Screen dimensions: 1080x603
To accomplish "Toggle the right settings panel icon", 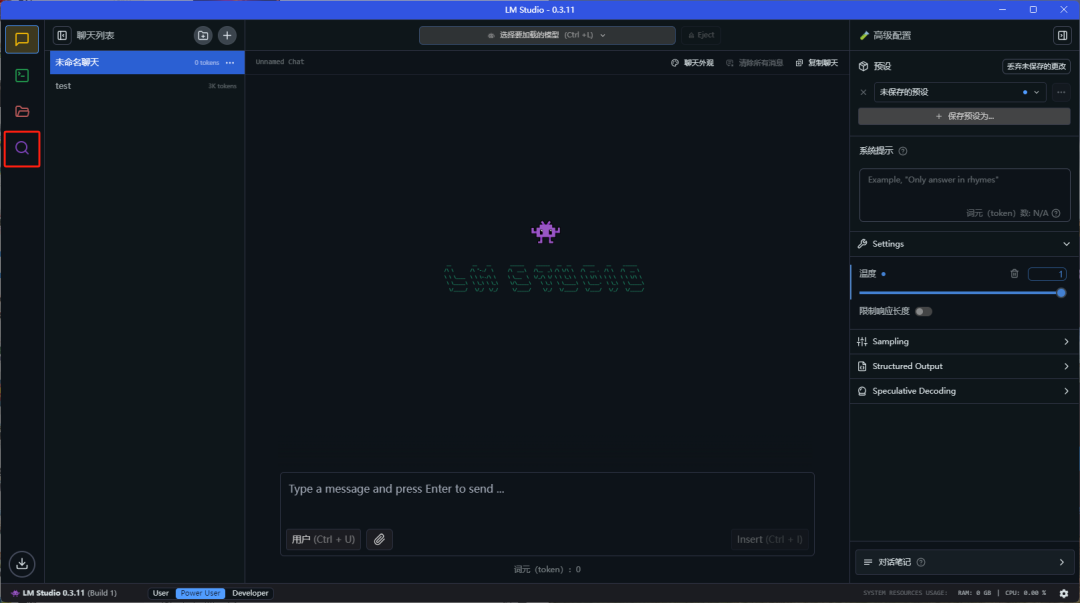I will [x=1062, y=35].
